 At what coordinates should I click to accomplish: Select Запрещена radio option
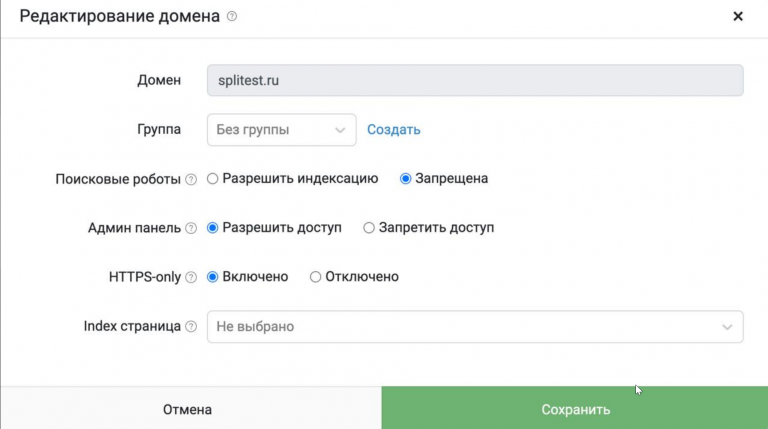pos(406,179)
